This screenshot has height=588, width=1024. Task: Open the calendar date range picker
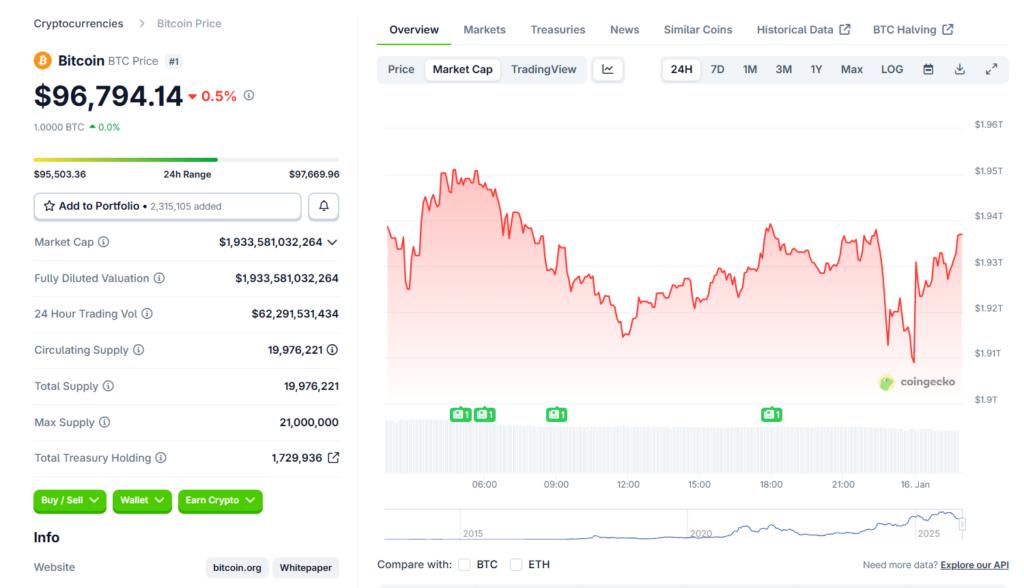pyautogui.click(x=928, y=69)
